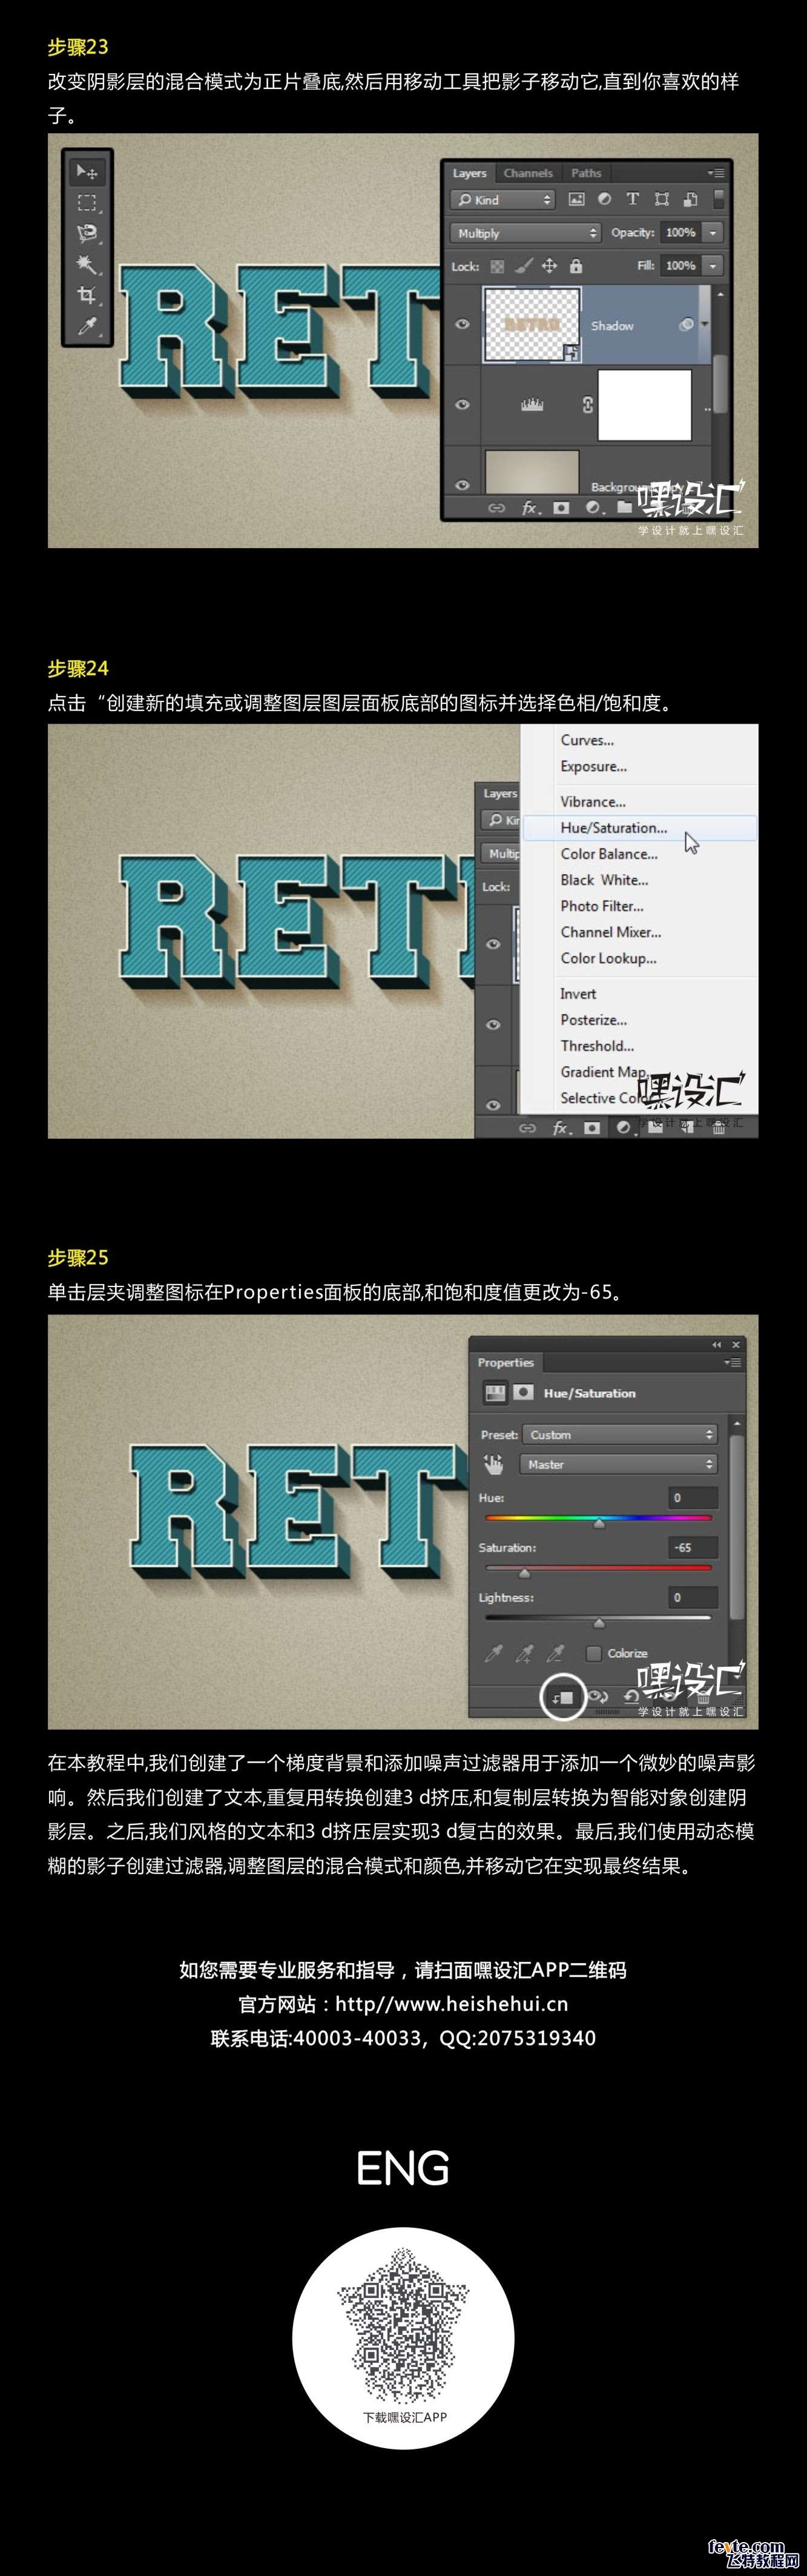
Task: Toggle visibility of the 3D text layer
Action: coord(462,404)
